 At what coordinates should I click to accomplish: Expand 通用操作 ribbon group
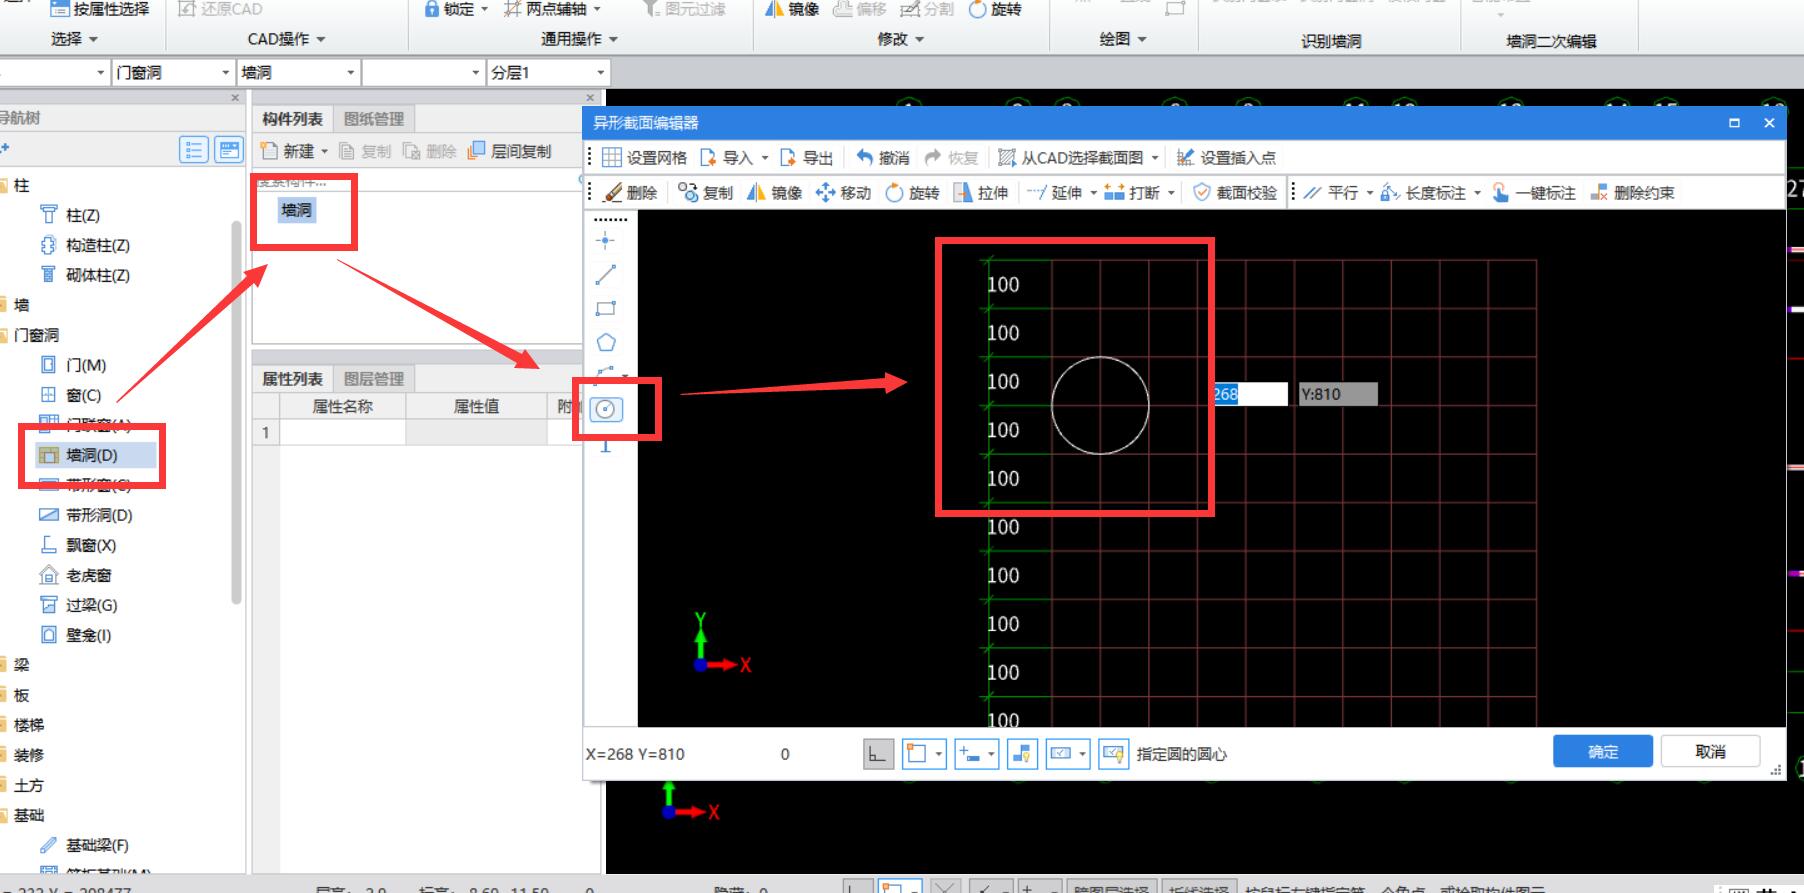(579, 39)
